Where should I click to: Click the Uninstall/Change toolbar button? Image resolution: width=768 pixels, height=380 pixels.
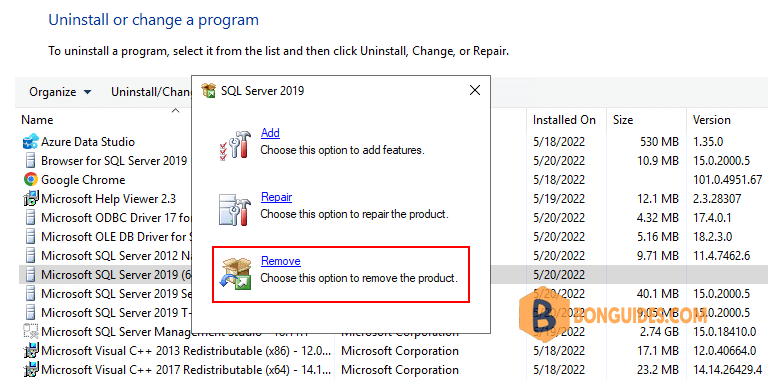(x=150, y=92)
